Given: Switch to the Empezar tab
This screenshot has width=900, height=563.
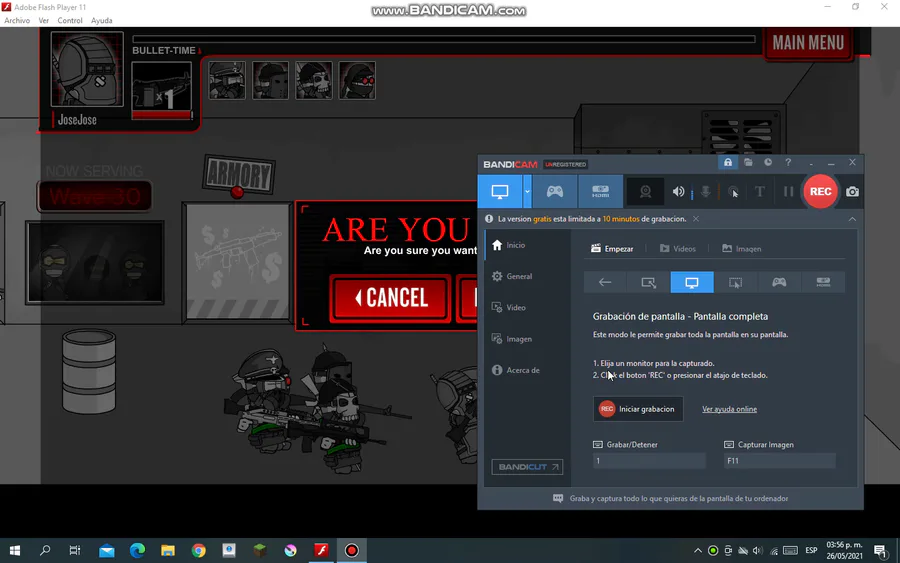Looking at the screenshot, I should [x=612, y=249].
